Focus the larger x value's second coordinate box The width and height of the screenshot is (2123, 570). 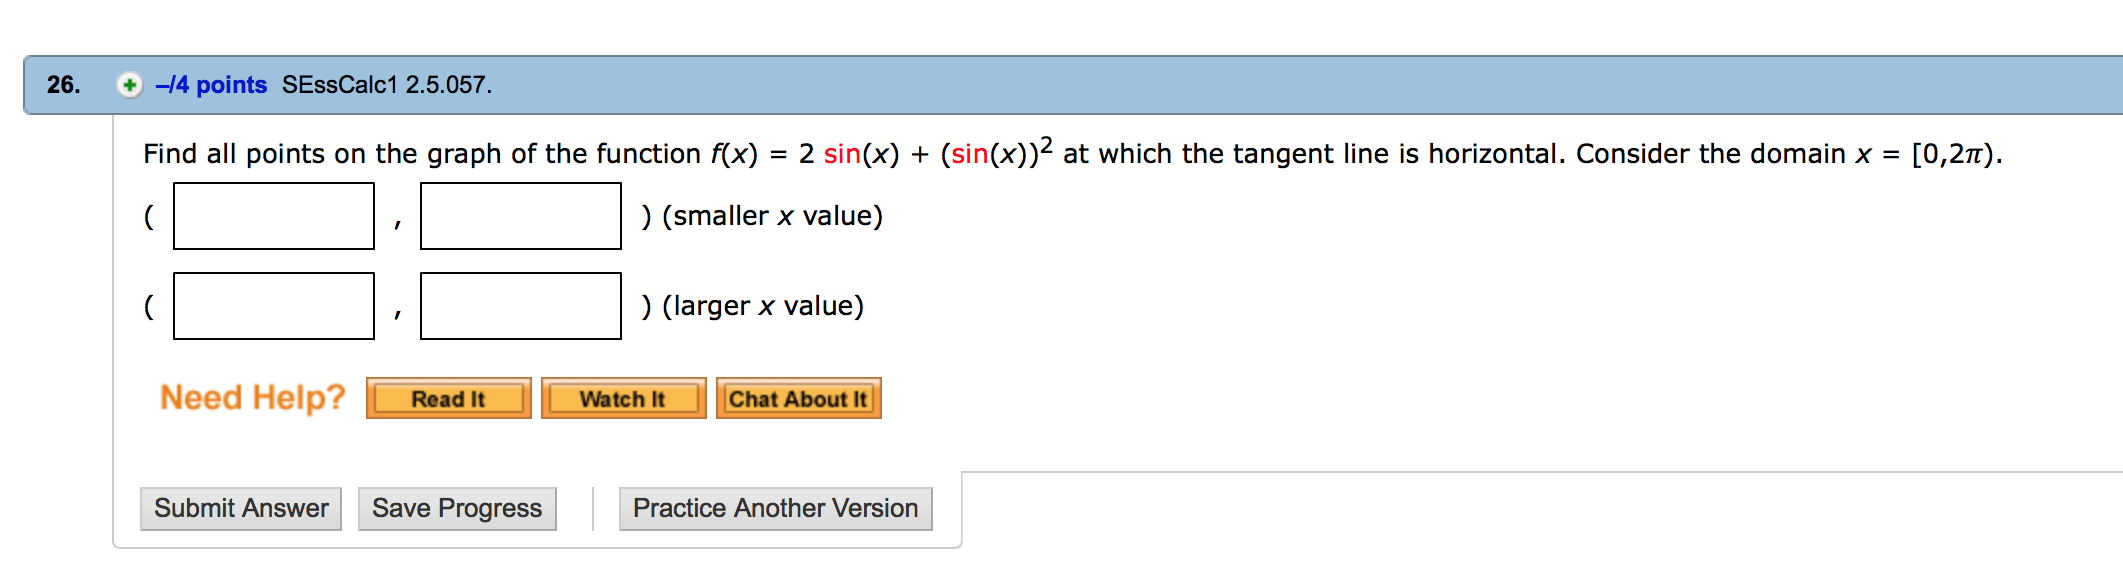521,306
